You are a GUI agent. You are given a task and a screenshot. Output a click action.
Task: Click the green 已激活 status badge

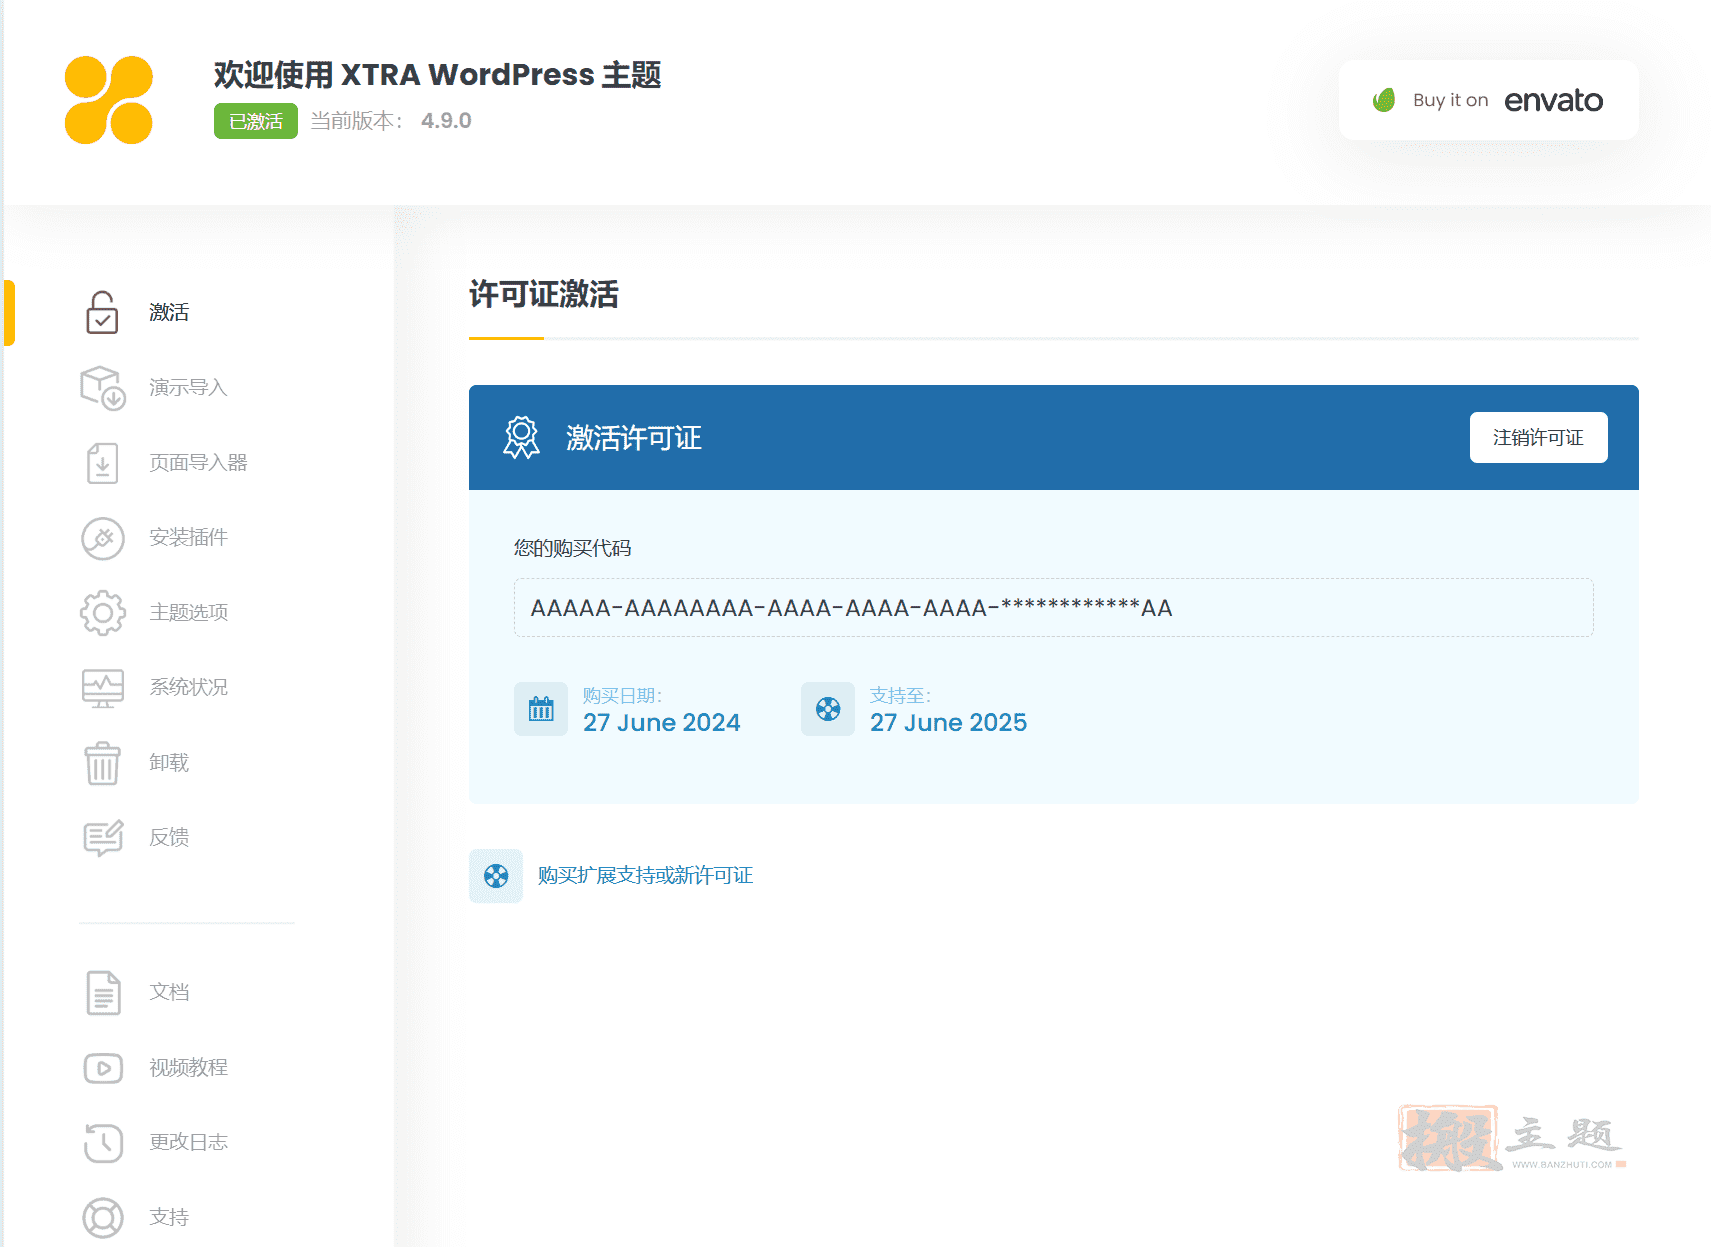click(x=256, y=121)
